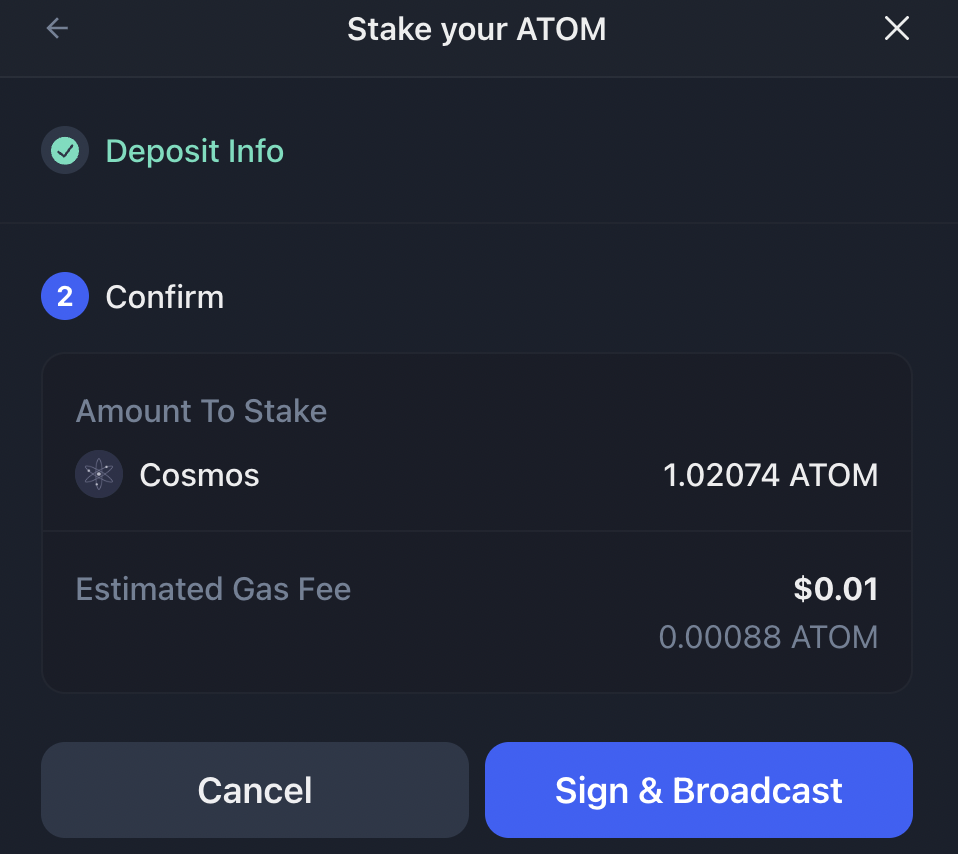Click the Cosmos atom logo icon
This screenshot has height=854, width=958.
99,474
